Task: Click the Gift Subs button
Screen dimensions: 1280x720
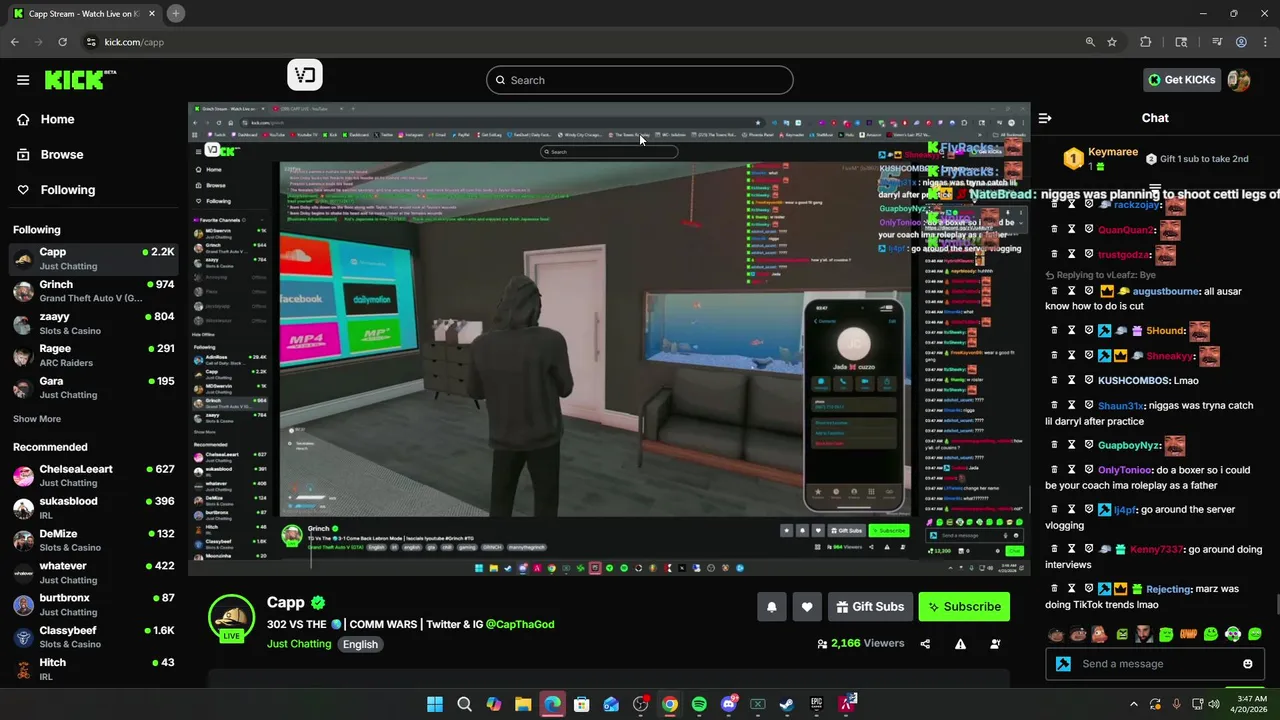Action: pos(870,607)
